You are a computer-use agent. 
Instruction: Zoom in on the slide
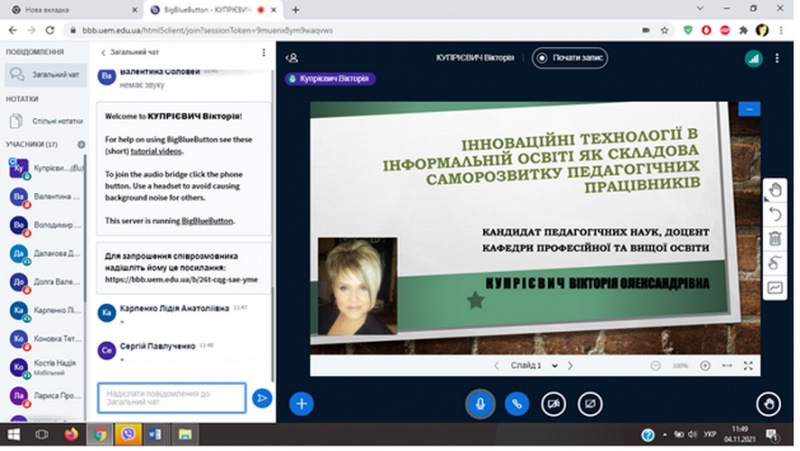tap(705, 365)
